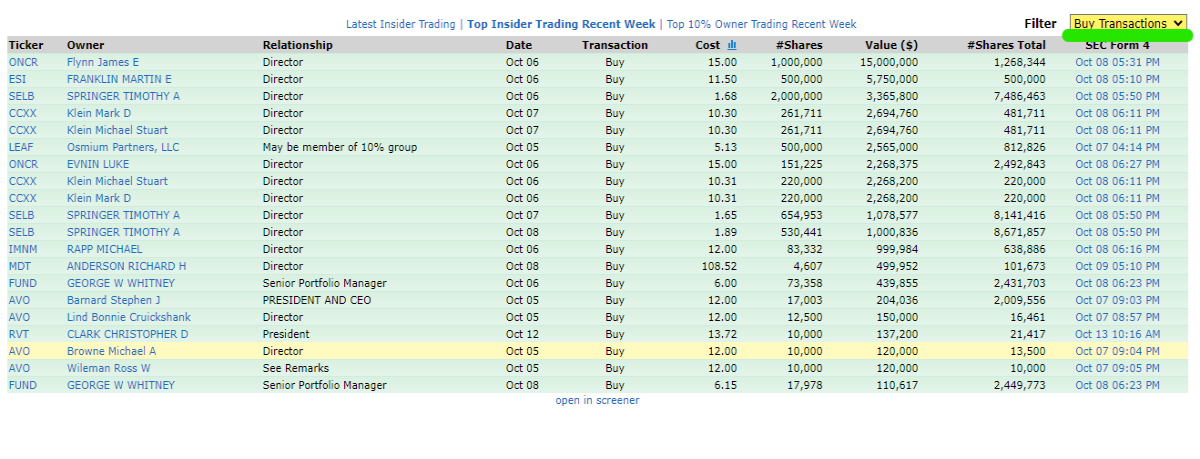Open ANDERSON RICHARD H owner page
1200x459 pixels.
127,266
